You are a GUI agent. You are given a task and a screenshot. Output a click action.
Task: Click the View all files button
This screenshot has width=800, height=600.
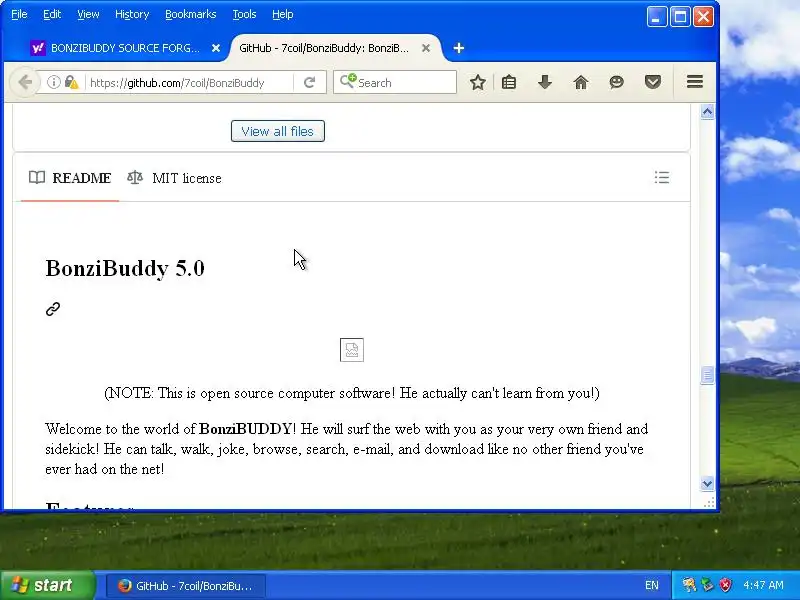278,131
